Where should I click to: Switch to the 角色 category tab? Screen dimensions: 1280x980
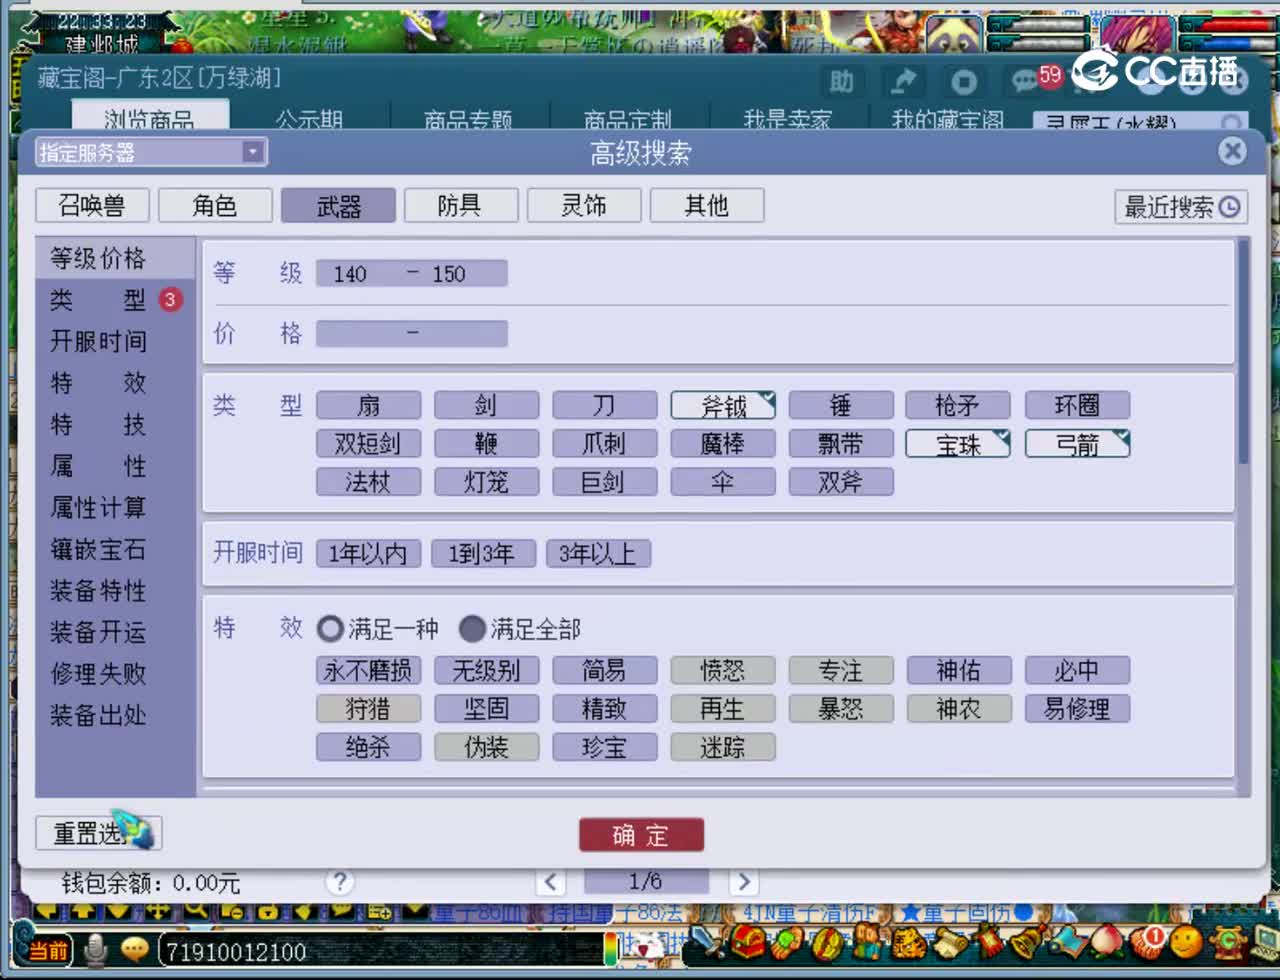pyautogui.click(x=215, y=206)
